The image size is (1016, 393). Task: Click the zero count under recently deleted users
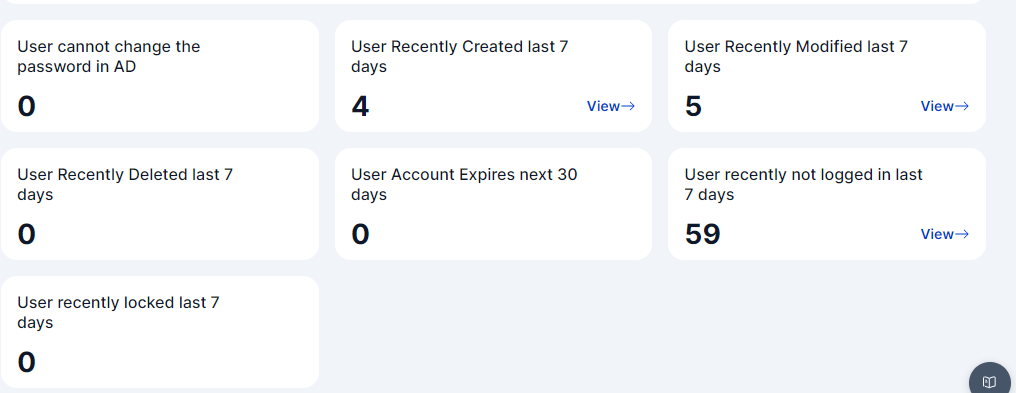tap(27, 234)
